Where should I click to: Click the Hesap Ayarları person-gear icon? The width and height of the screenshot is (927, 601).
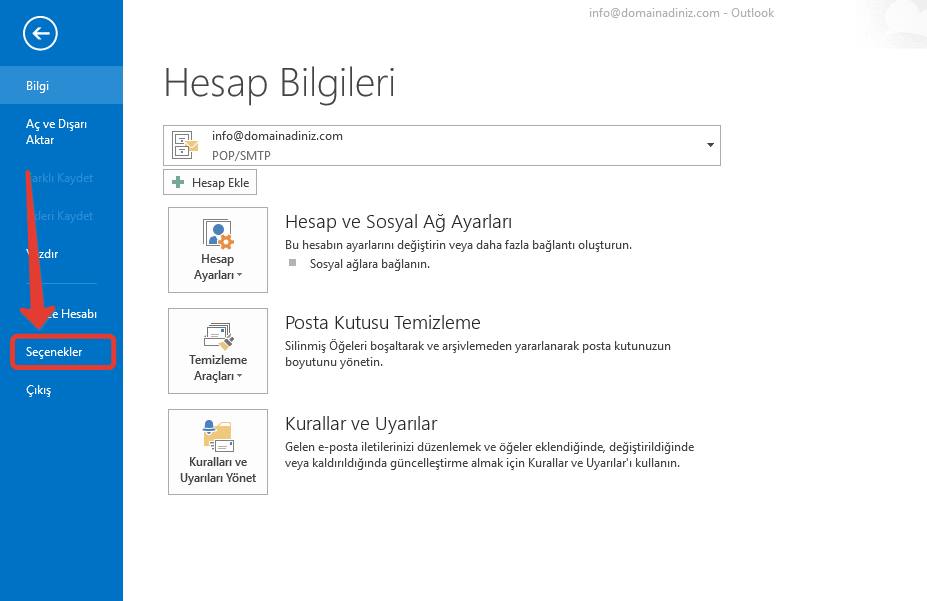(x=217, y=234)
